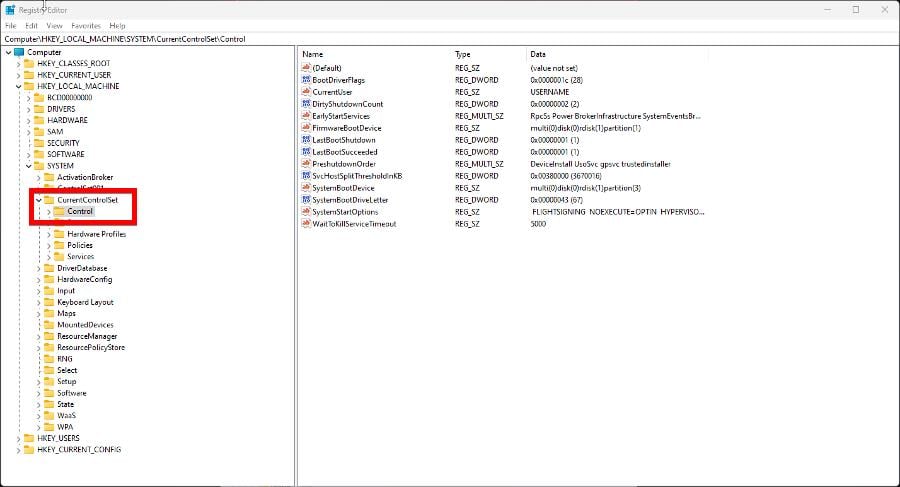Click the Hardware Profiles folder icon
Image resolution: width=900 pixels, height=487 pixels.
(x=59, y=234)
